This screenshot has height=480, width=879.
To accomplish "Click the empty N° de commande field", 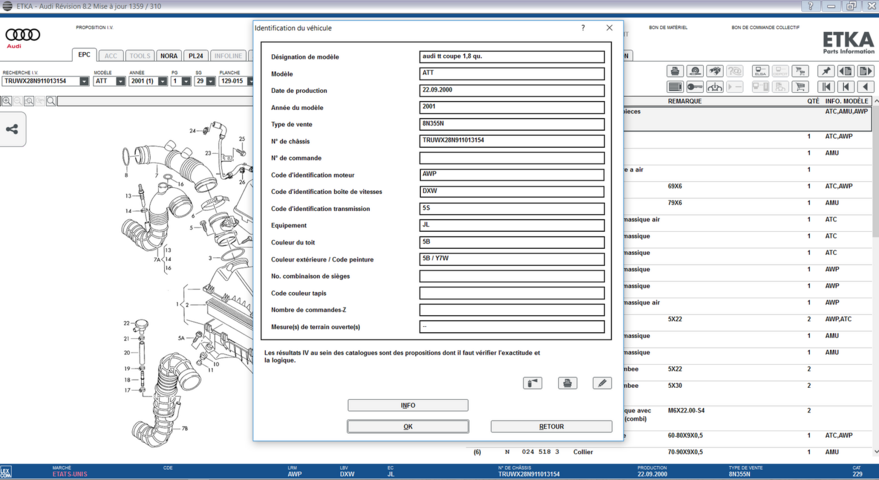I will pos(512,158).
